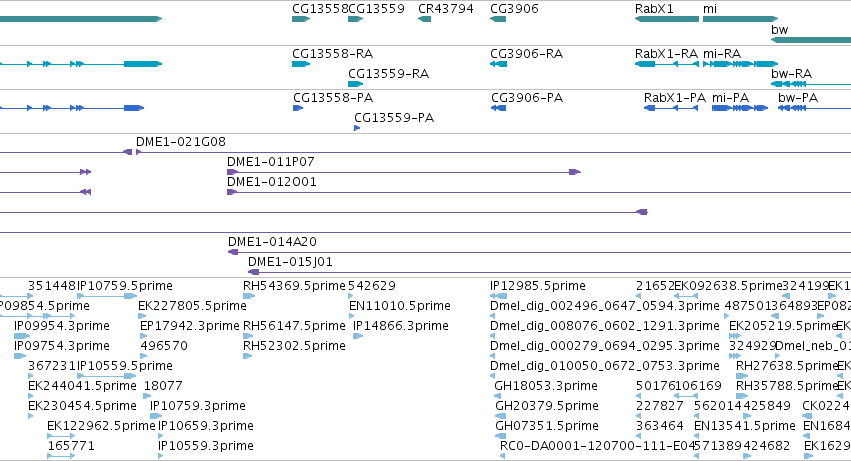This screenshot has width=851, height=461.
Task: Select the 367231 EST label
Action: pyautogui.click(x=52, y=366)
